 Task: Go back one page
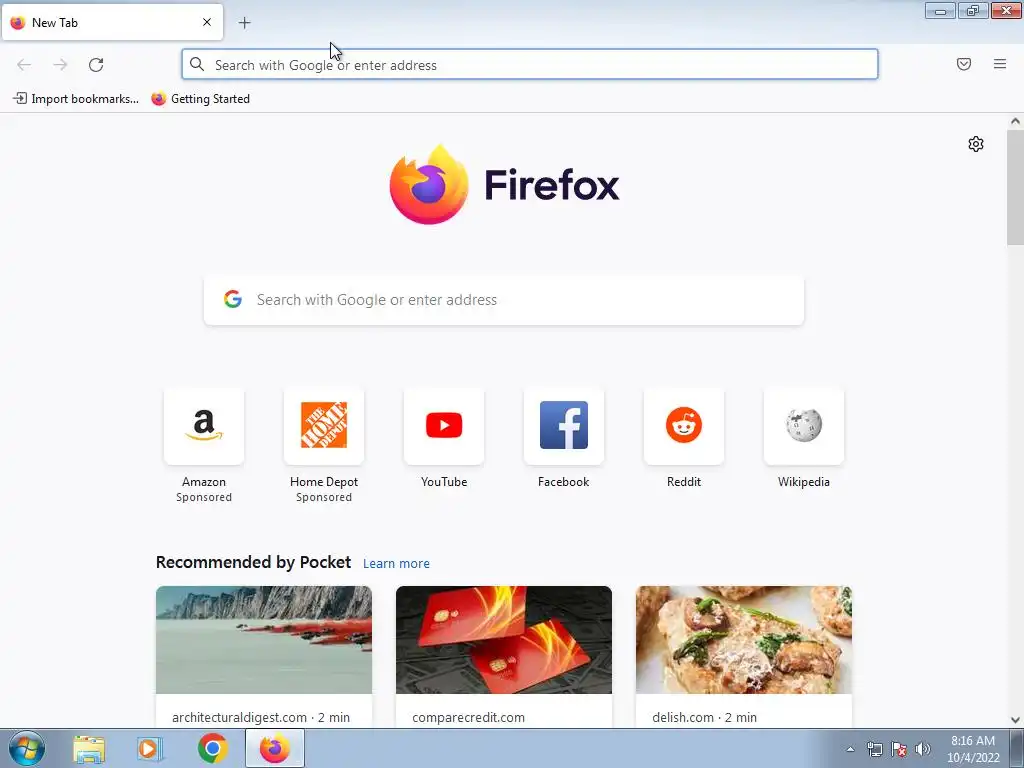24,65
